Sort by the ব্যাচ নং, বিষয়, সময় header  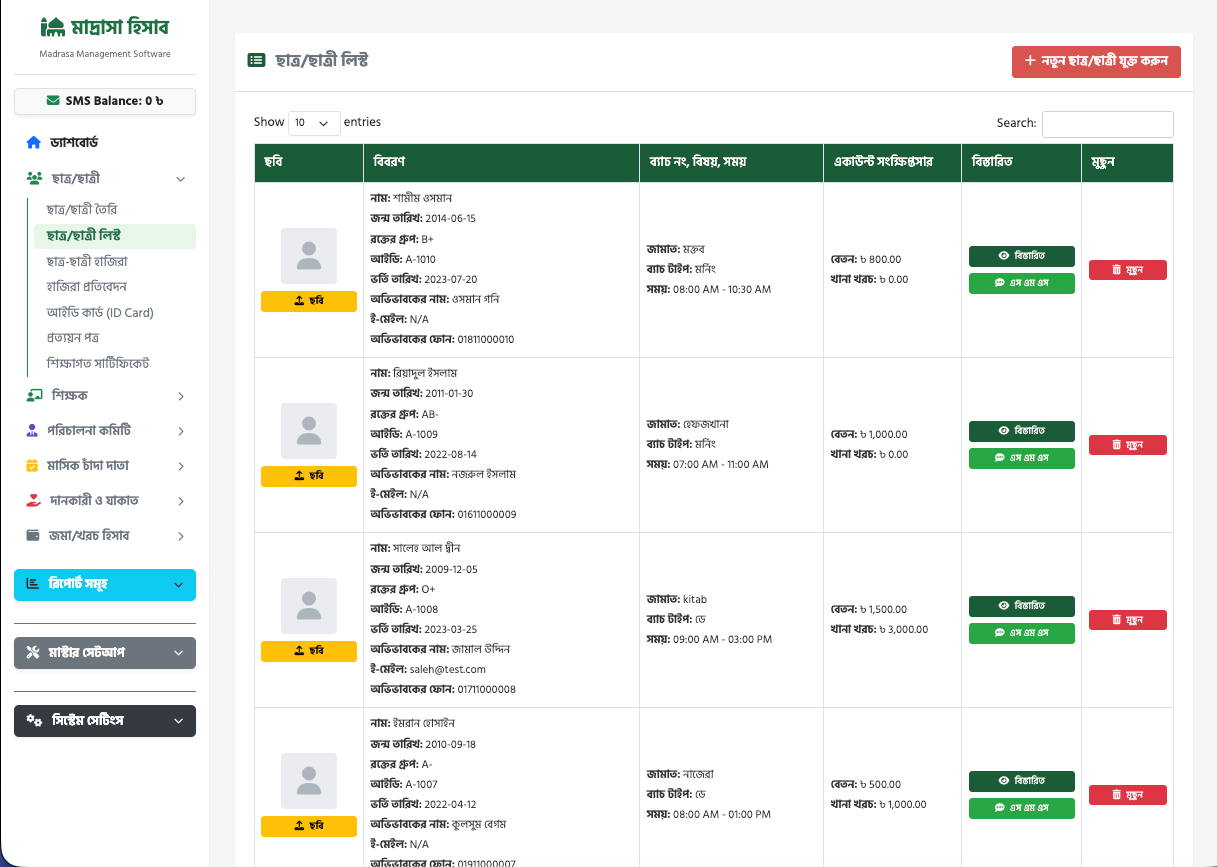point(731,162)
